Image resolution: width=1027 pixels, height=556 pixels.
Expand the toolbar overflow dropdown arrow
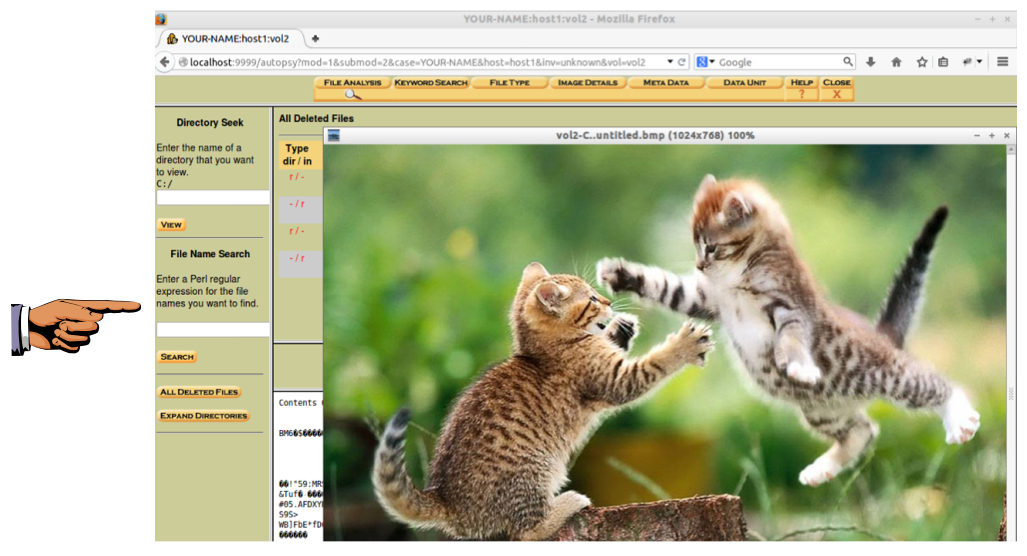coord(979,62)
